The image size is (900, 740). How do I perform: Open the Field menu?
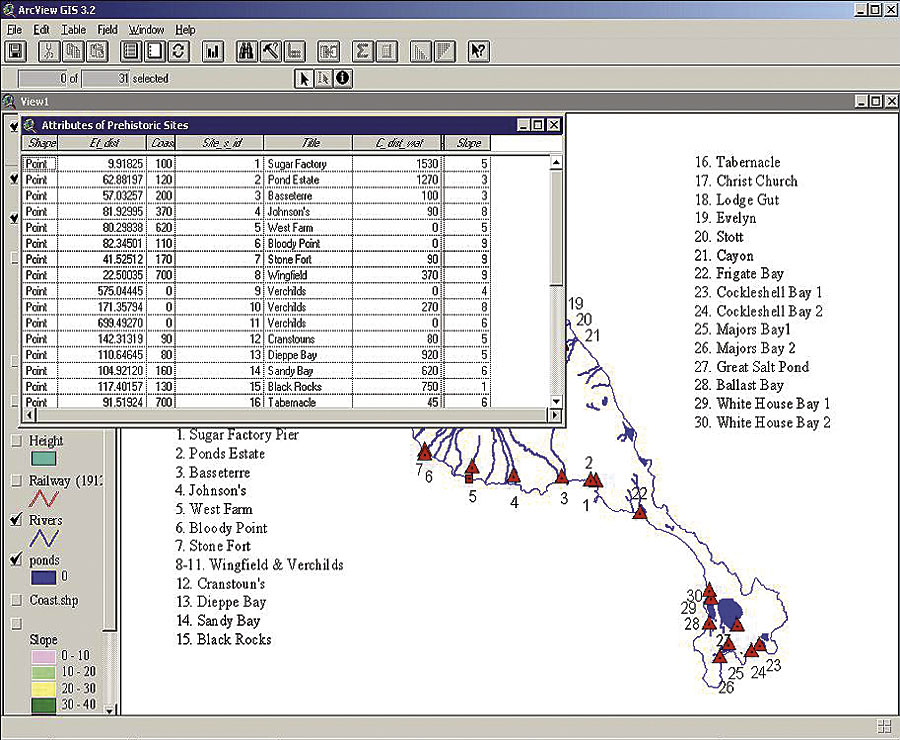(107, 29)
